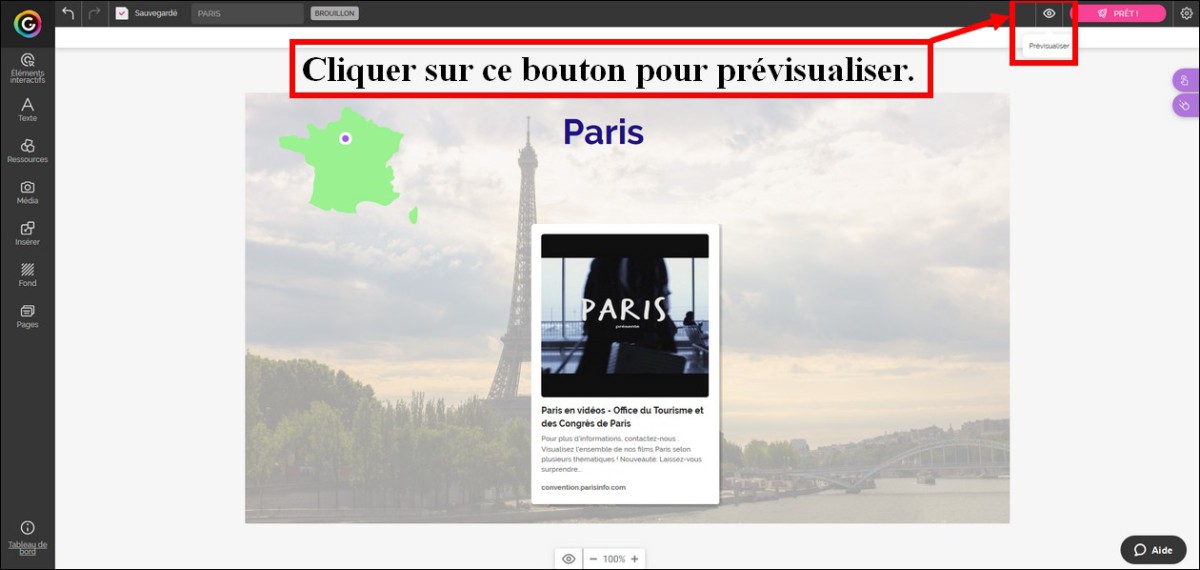Open the Aide chat button
Image resolution: width=1200 pixels, height=570 pixels.
pyautogui.click(x=1153, y=550)
